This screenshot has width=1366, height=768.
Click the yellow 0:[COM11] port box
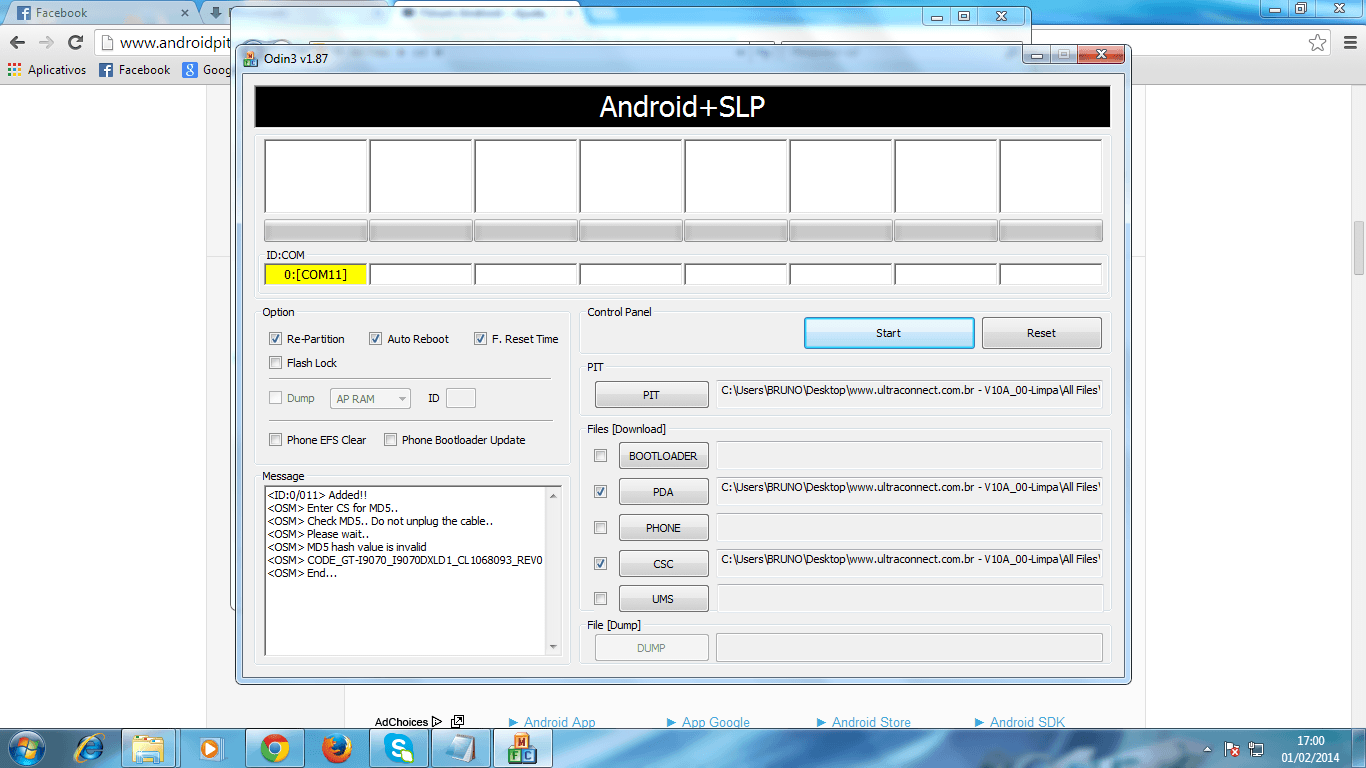(x=316, y=274)
